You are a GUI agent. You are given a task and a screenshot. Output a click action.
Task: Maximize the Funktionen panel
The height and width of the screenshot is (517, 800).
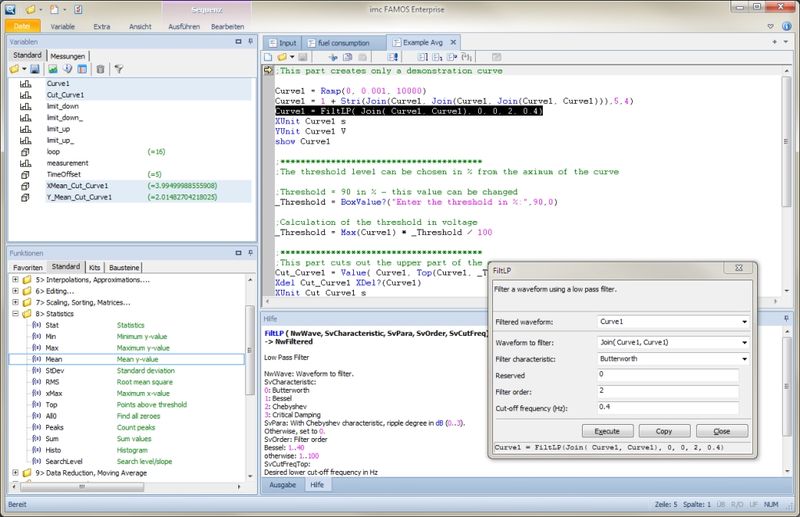coord(238,253)
